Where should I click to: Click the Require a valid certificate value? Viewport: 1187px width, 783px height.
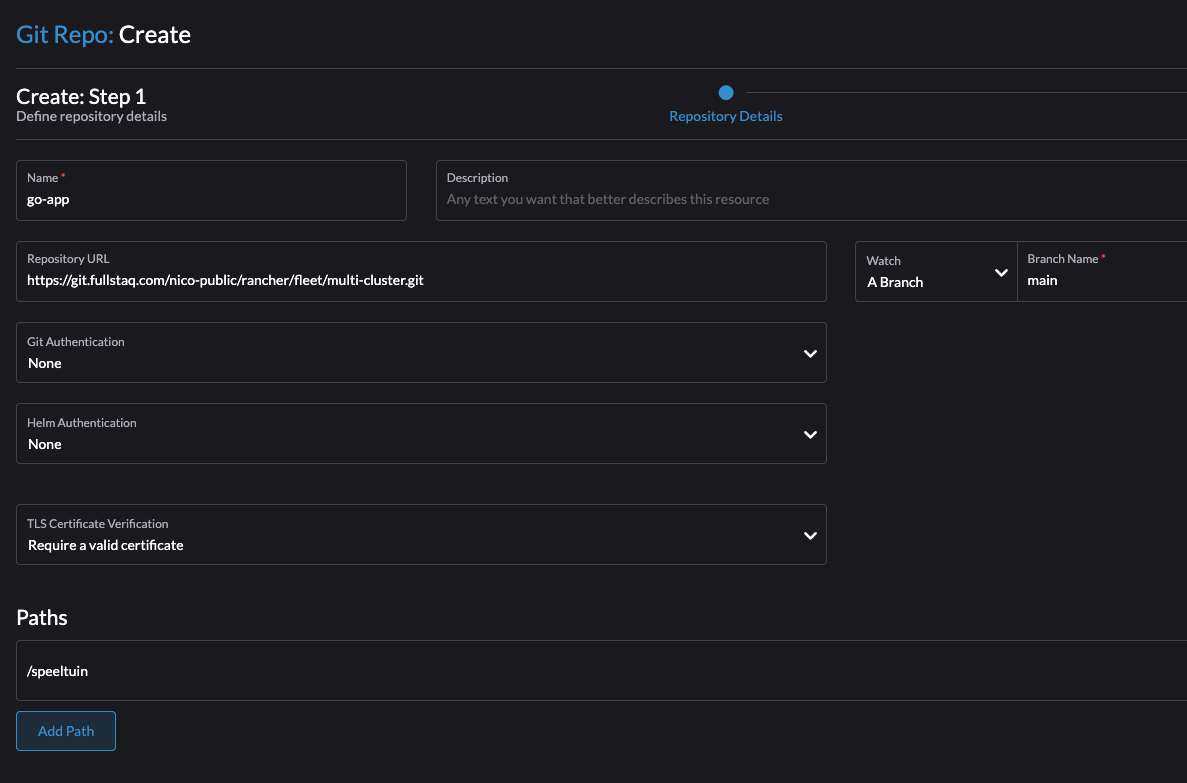click(x=105, y=545)
